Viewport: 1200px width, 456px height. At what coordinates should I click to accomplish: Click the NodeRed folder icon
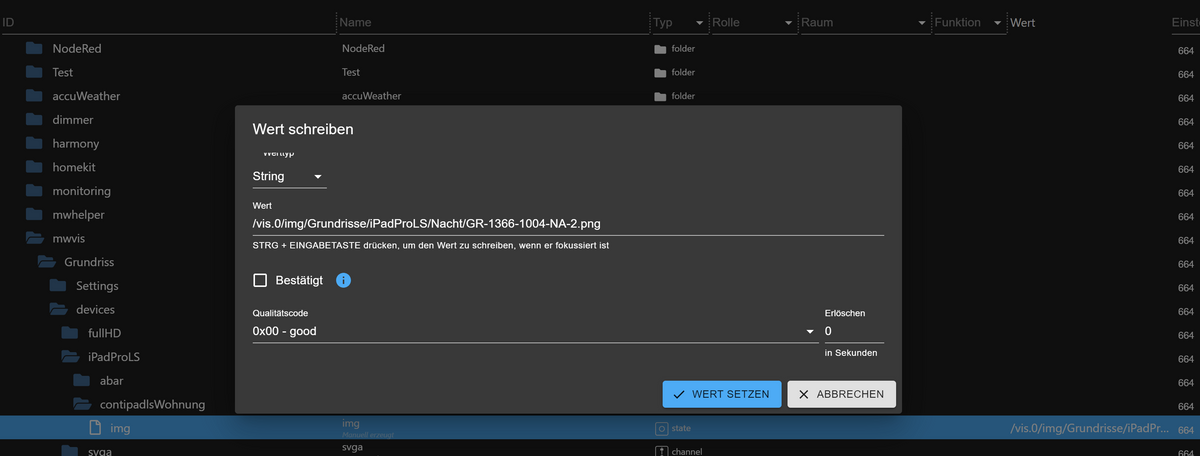click(35, 48)
